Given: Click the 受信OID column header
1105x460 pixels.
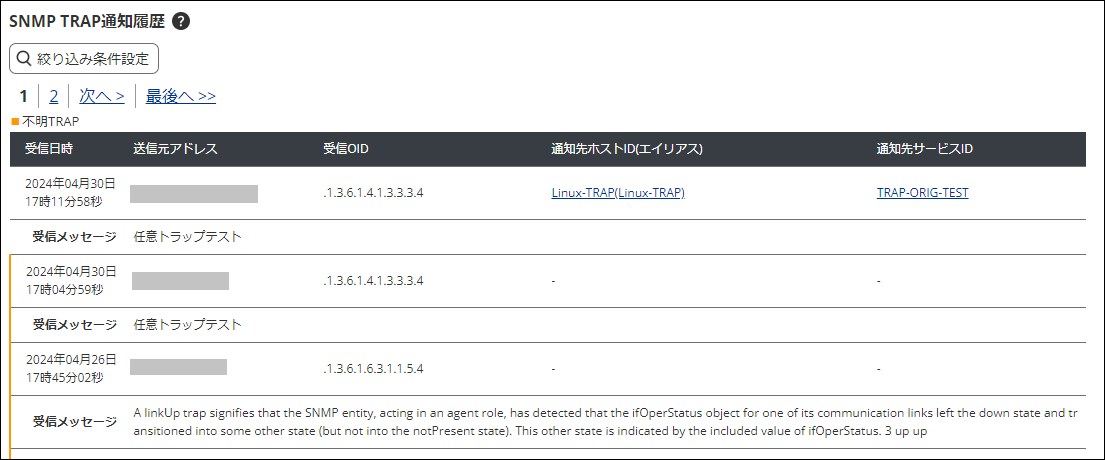Looking at the screenshot, I should pos(346,149).
